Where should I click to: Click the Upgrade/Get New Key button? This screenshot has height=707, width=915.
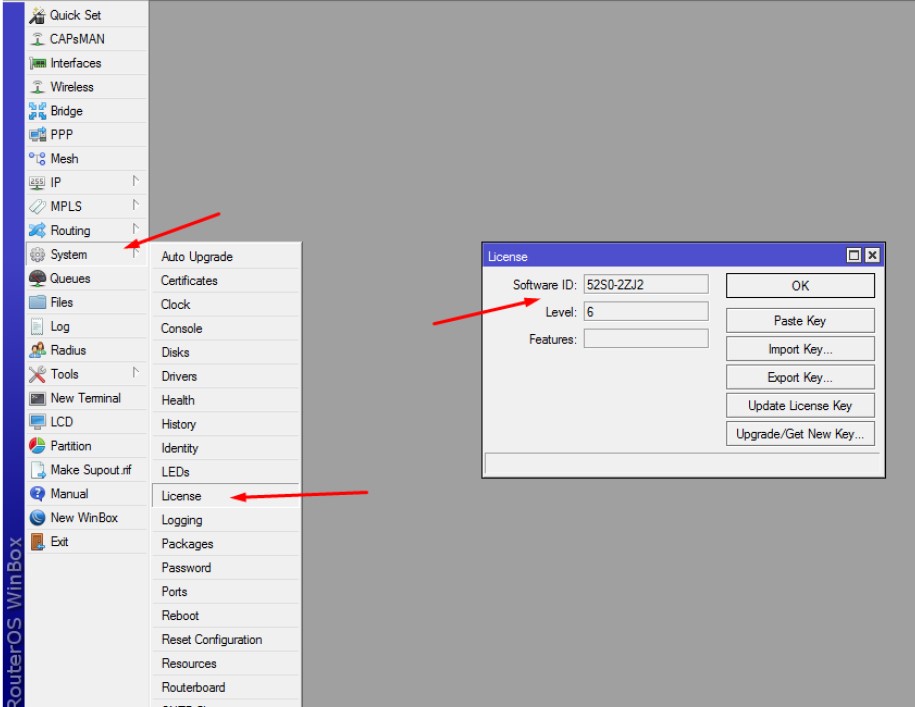click(800, 434)
